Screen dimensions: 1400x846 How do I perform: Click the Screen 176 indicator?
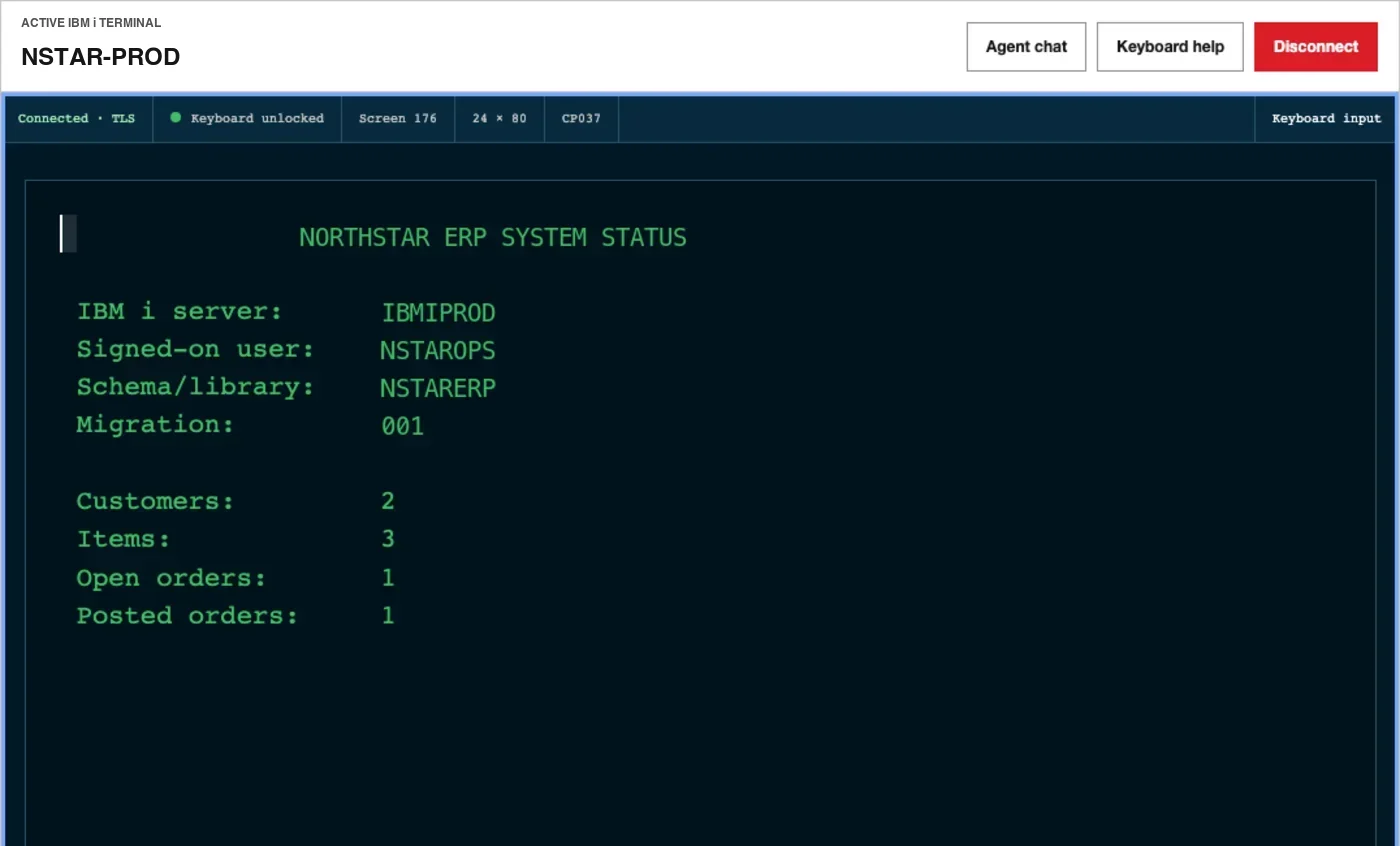click(x=398, y=118)
